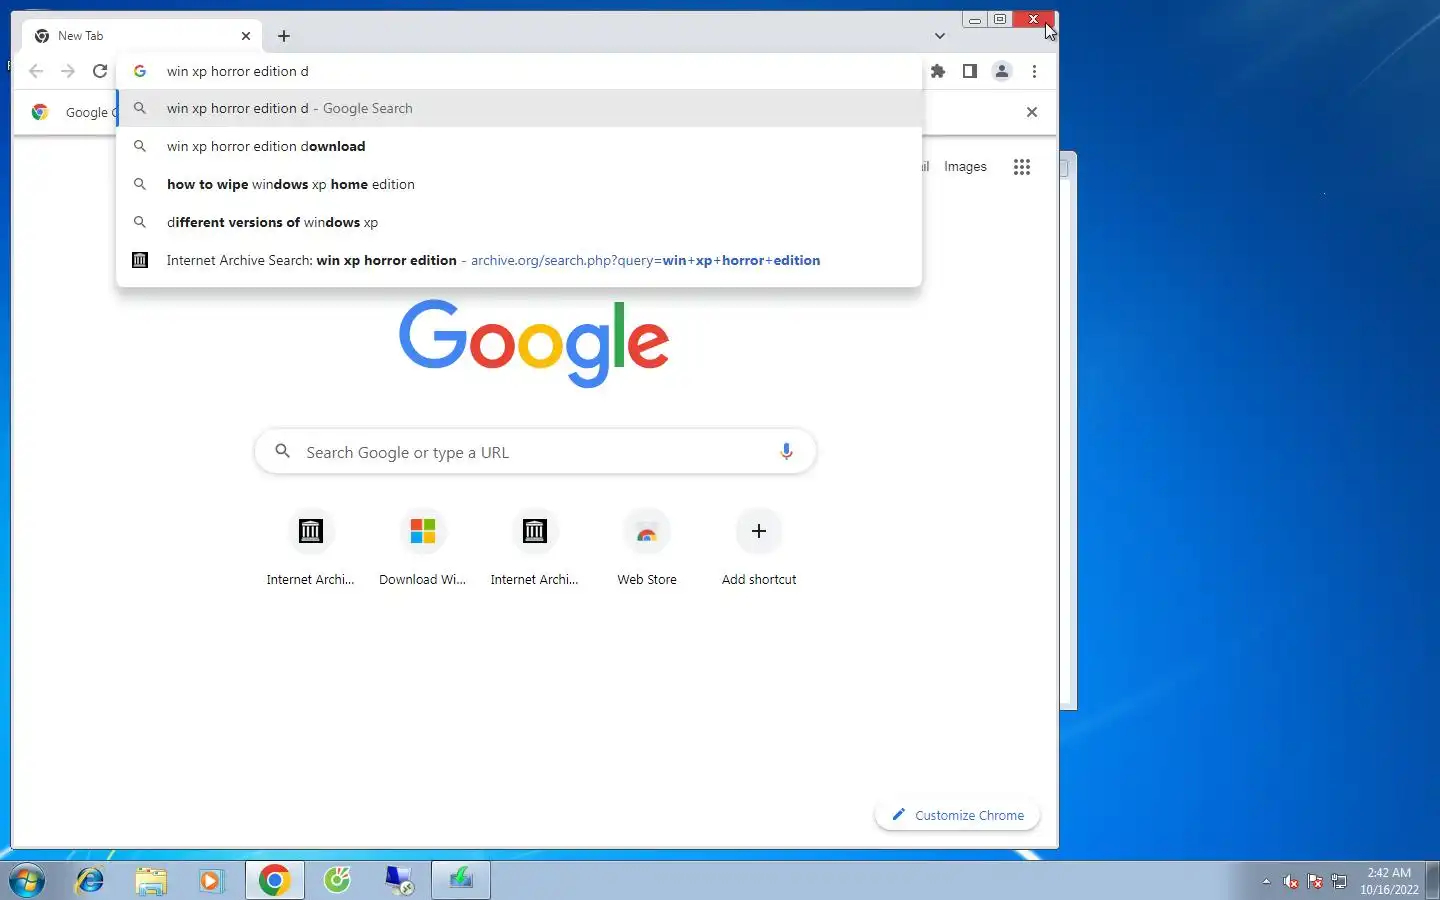Switch to Chrome on the taskbar
The width and height of the screenshot is (1440, 900).
[274, 881]
